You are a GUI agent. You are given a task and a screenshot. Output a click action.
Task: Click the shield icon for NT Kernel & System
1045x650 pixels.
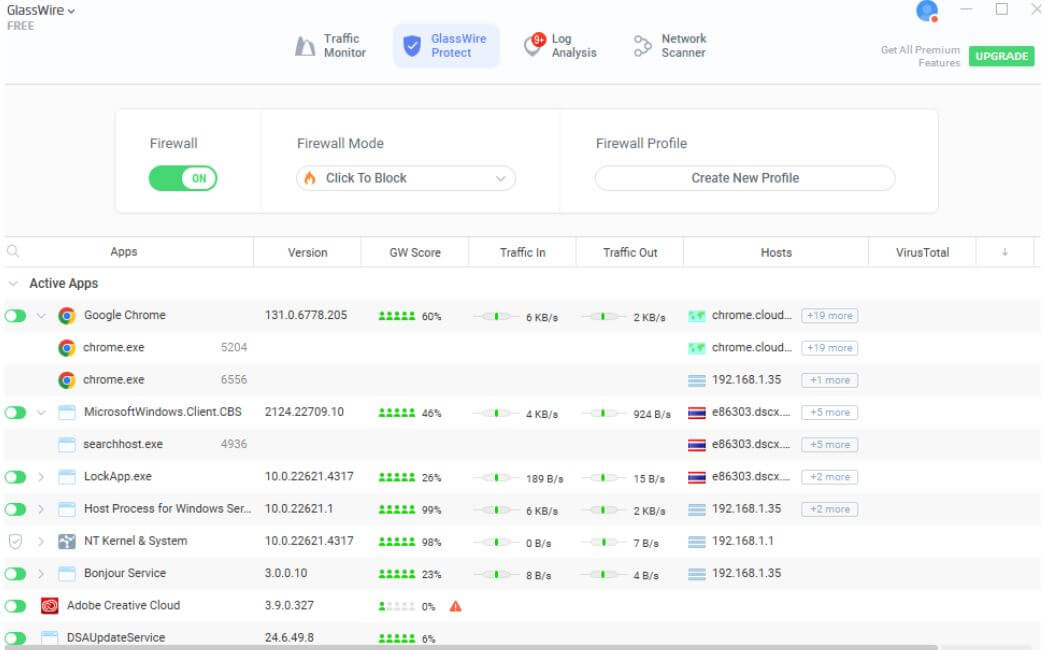(15, 541)
